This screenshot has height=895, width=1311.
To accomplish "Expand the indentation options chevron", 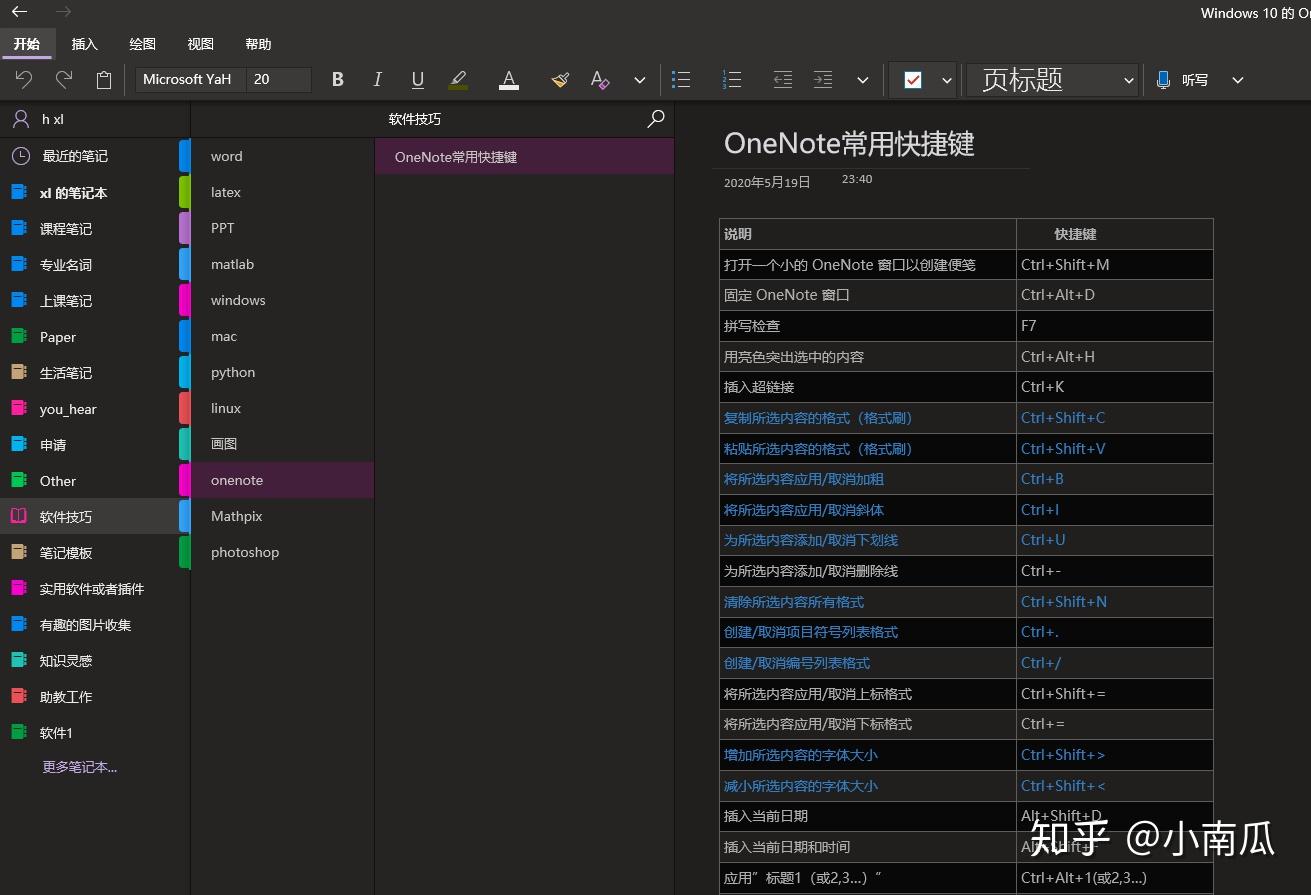I will [863, 80].
